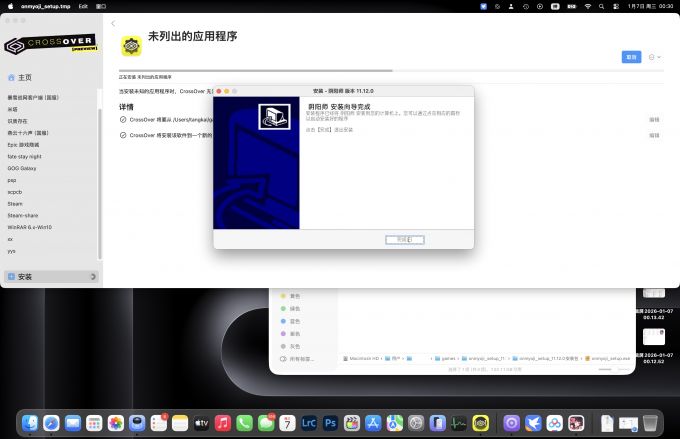Screen dimensions: 680x439
Task: Open Music from the Dock
Action: [x=223, y=423]
